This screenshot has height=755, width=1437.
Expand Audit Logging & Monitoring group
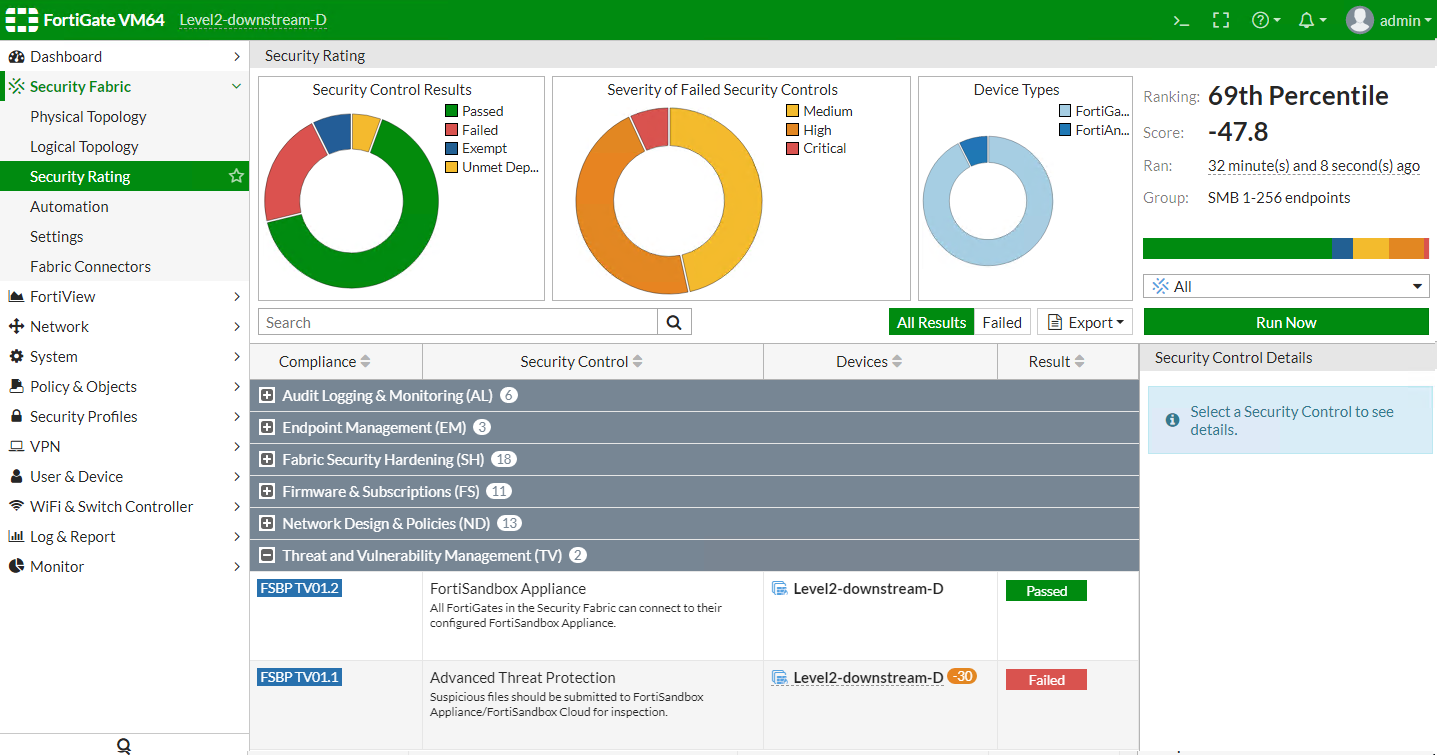click(x=267, y=396)
